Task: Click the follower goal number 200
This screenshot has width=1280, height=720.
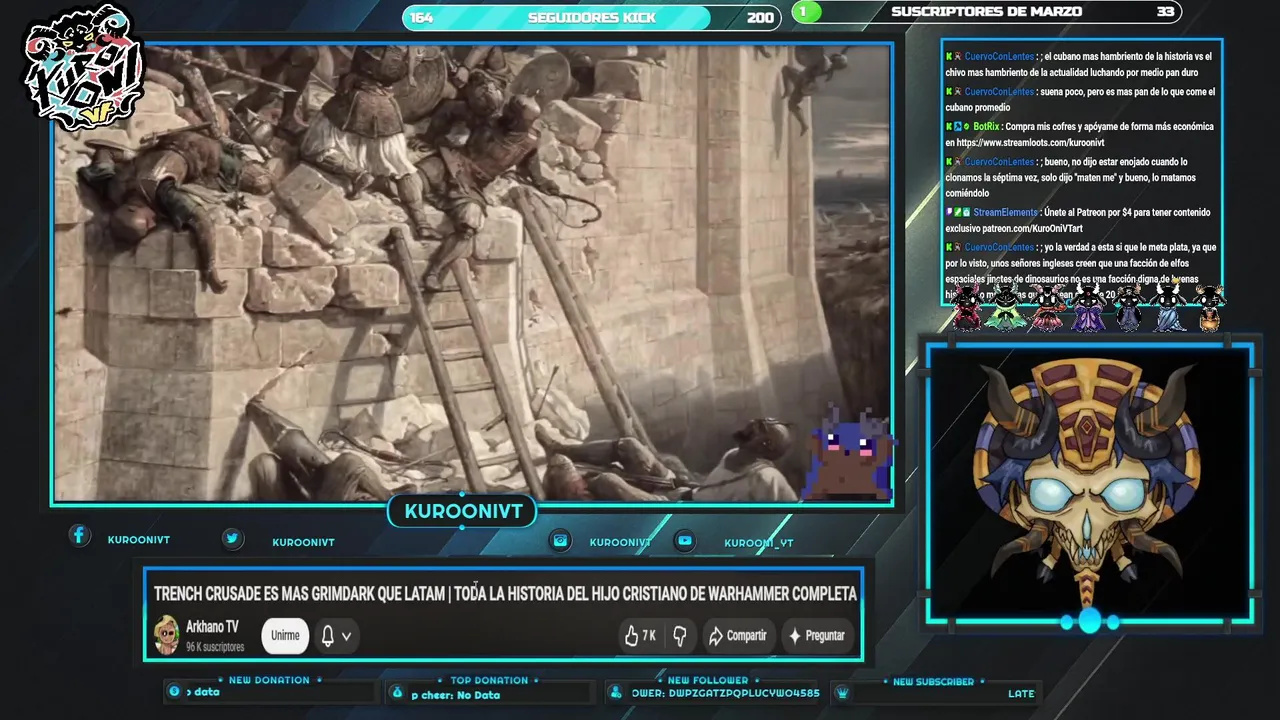Action: pos(760,18)
